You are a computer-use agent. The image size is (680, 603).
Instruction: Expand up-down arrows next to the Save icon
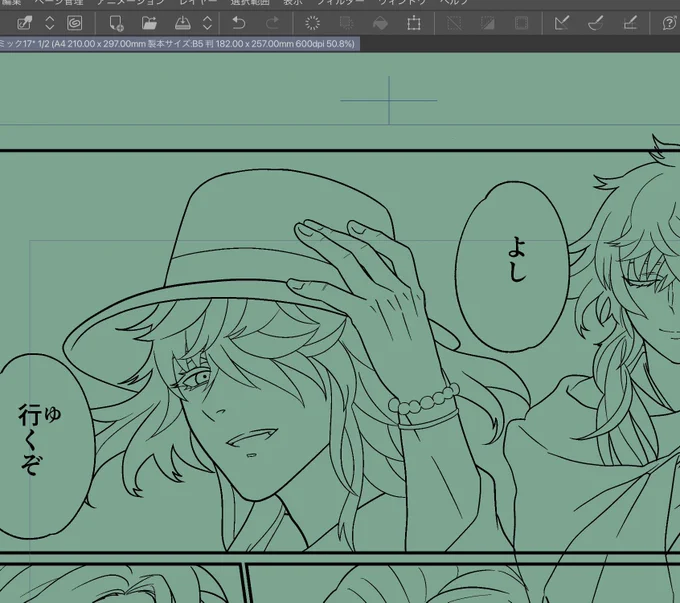pos(208,23)
